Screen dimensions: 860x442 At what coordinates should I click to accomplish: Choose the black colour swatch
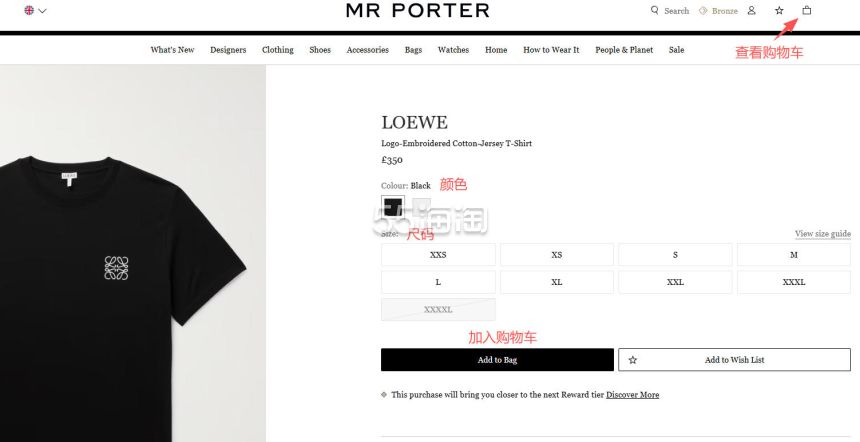[393, 207]
